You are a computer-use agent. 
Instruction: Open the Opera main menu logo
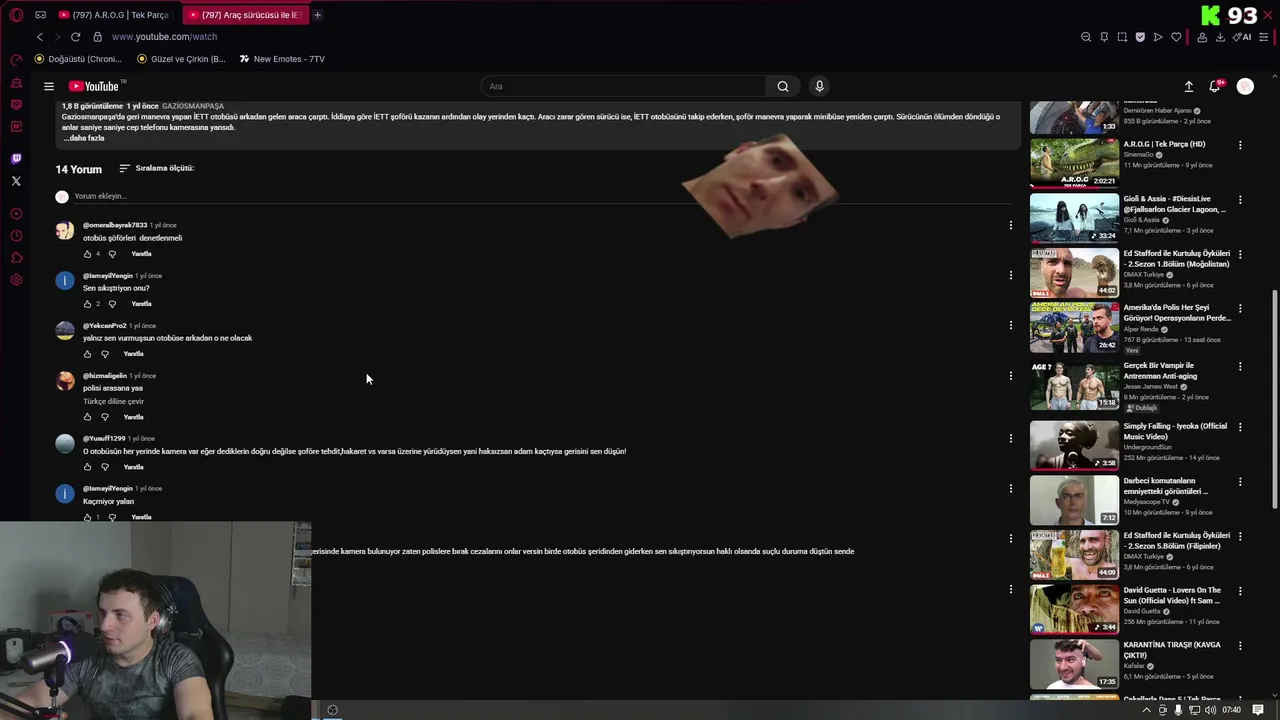pyautogui.click(x=16, y=15)
